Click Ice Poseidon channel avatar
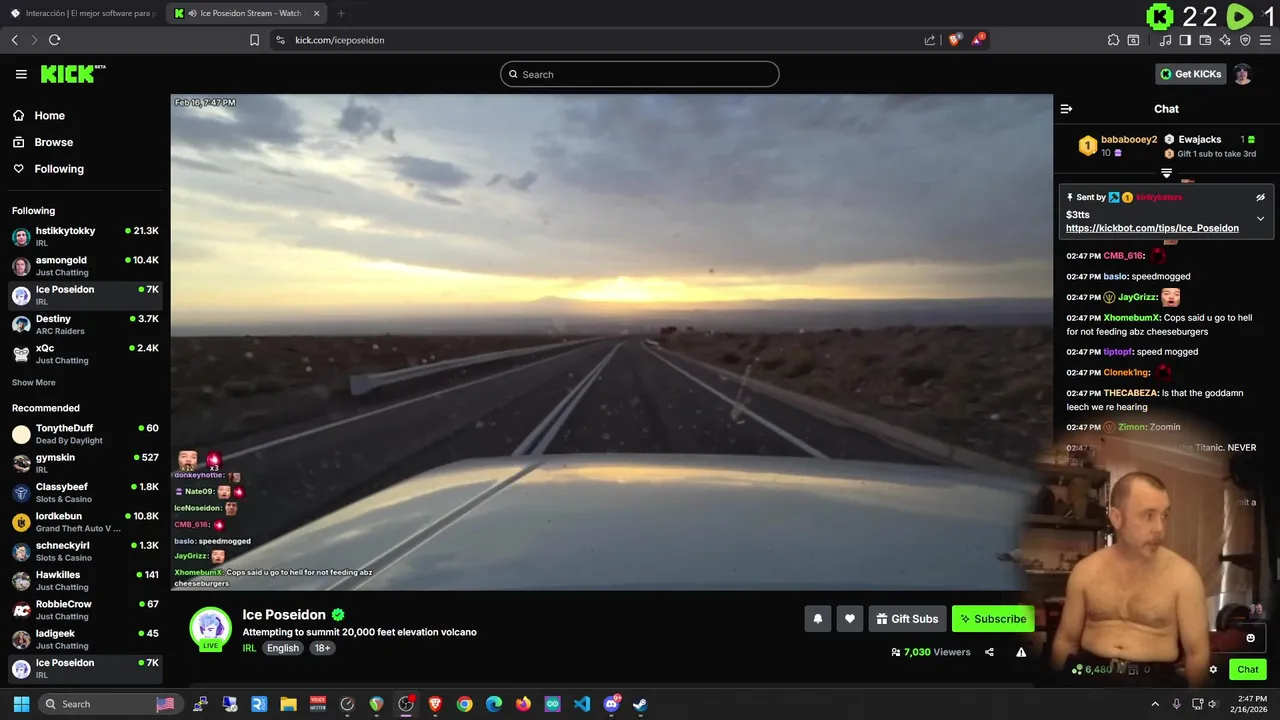This screenshot has height=720, width=1280. (x=211, y=628)
